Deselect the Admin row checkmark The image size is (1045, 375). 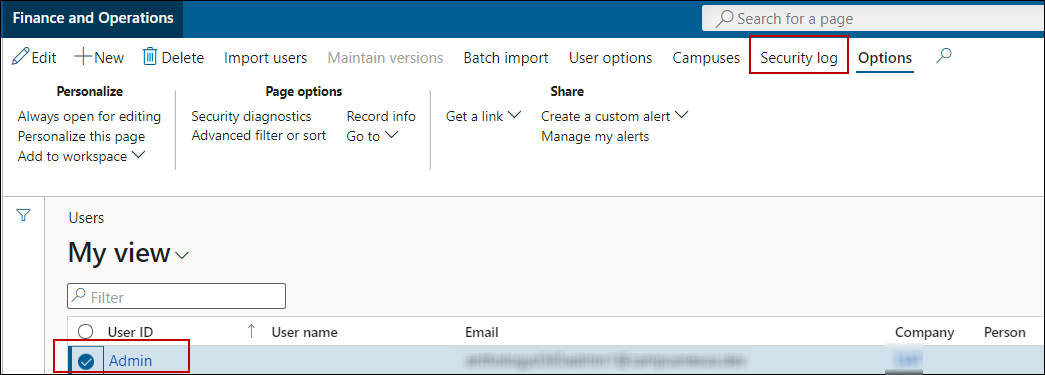pyautogui.click(x=86, y=362)
